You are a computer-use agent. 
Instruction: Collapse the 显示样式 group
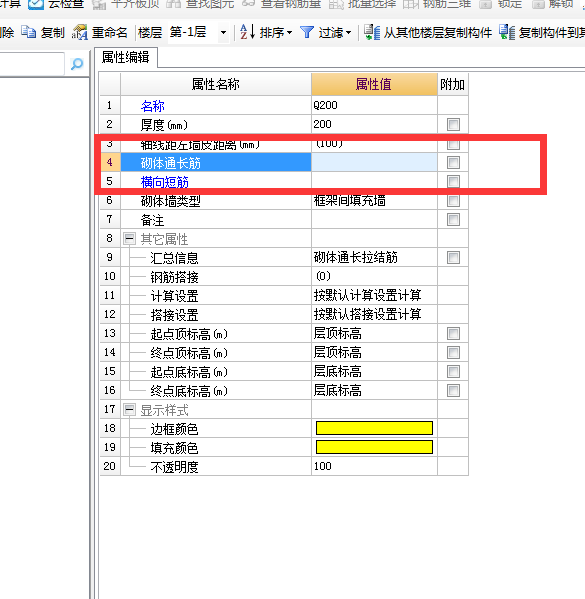[x=129, y=410]
